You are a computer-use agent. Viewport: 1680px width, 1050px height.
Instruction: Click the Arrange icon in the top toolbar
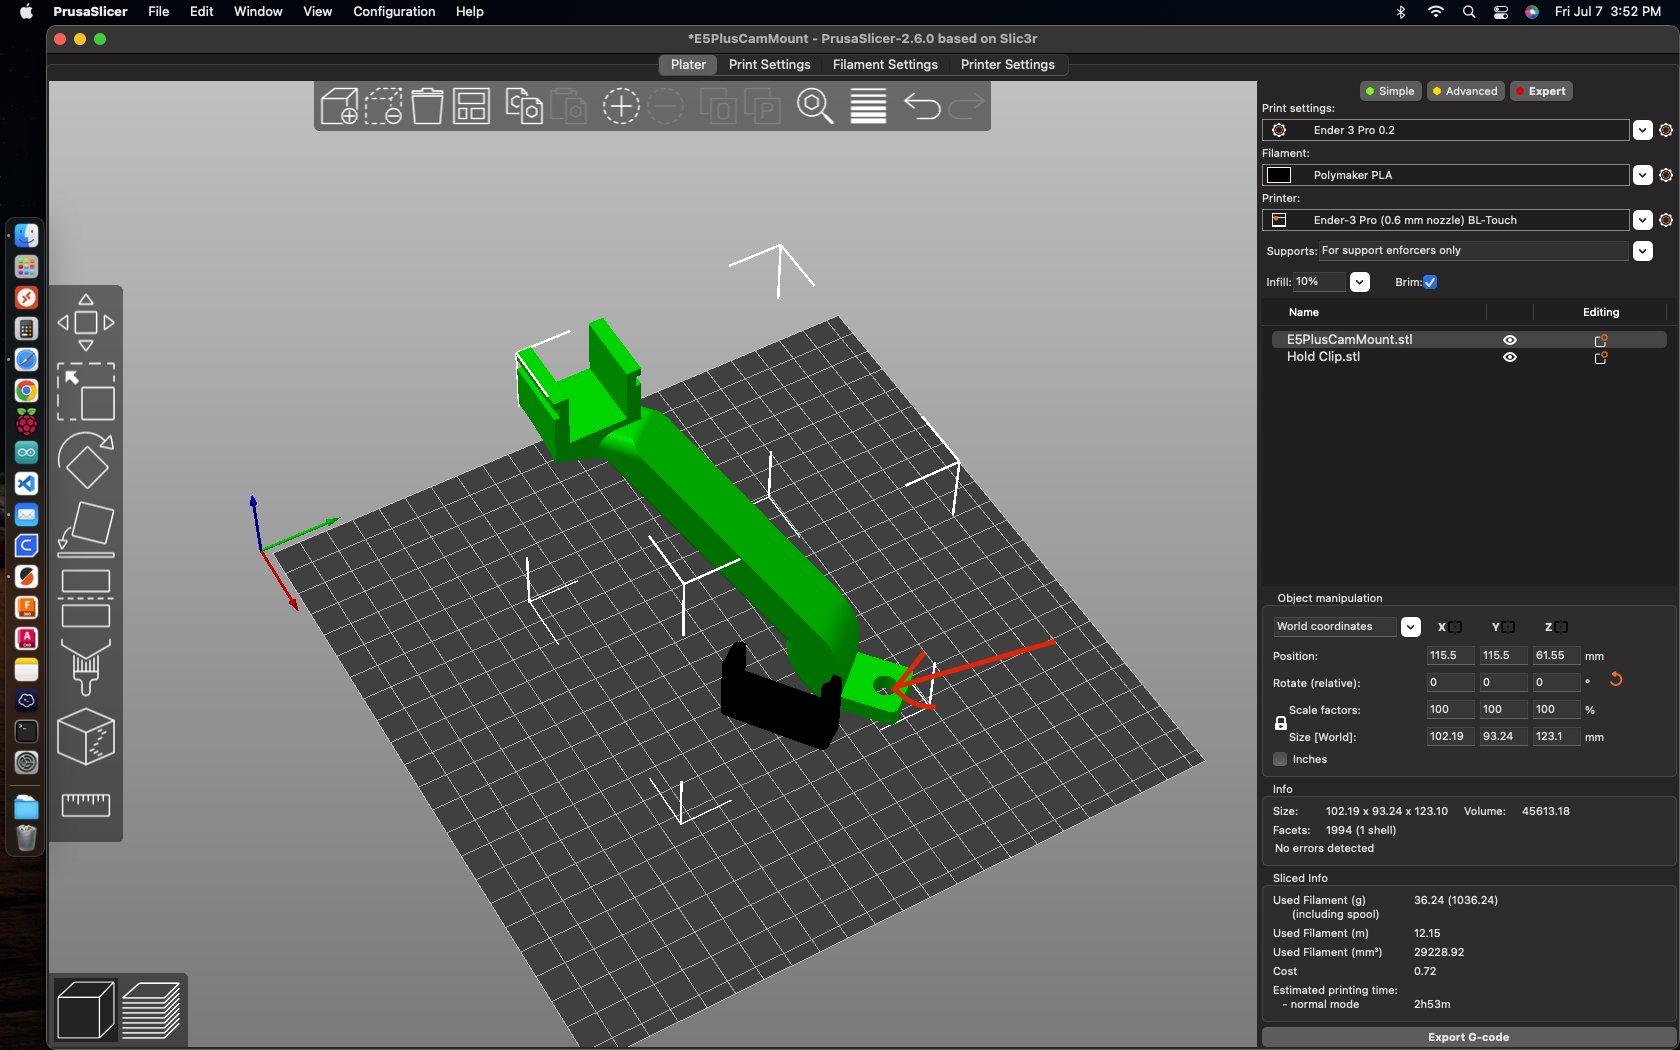tap(471, 106)
